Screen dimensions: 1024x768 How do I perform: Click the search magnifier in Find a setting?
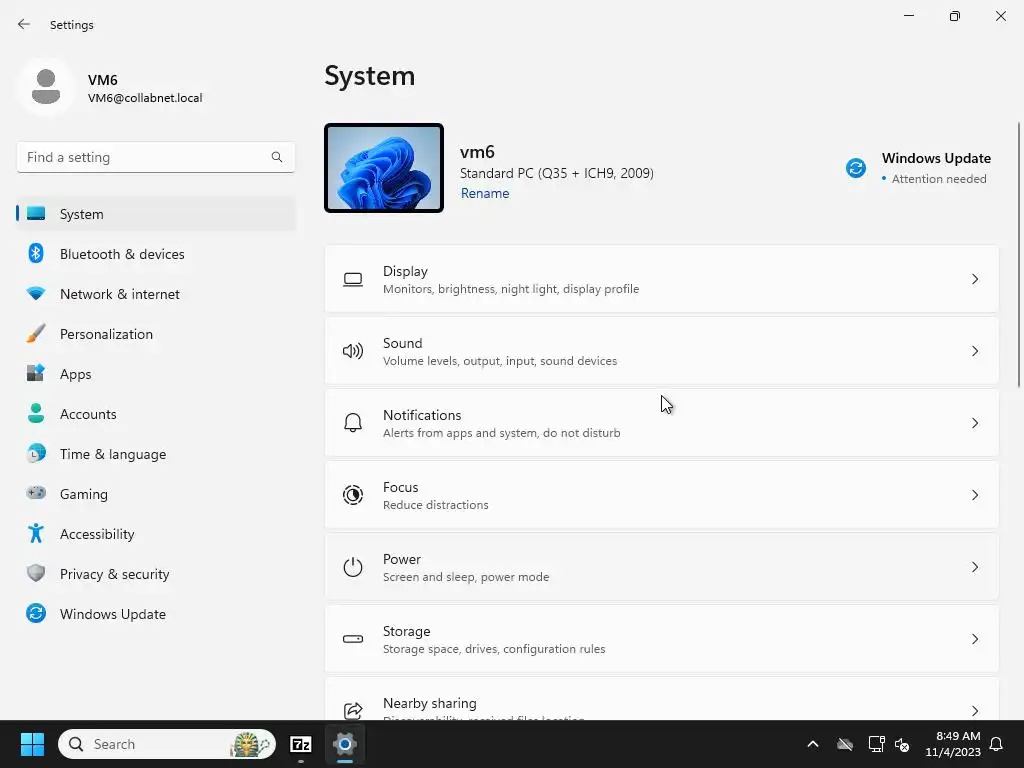tap(277, 157)
